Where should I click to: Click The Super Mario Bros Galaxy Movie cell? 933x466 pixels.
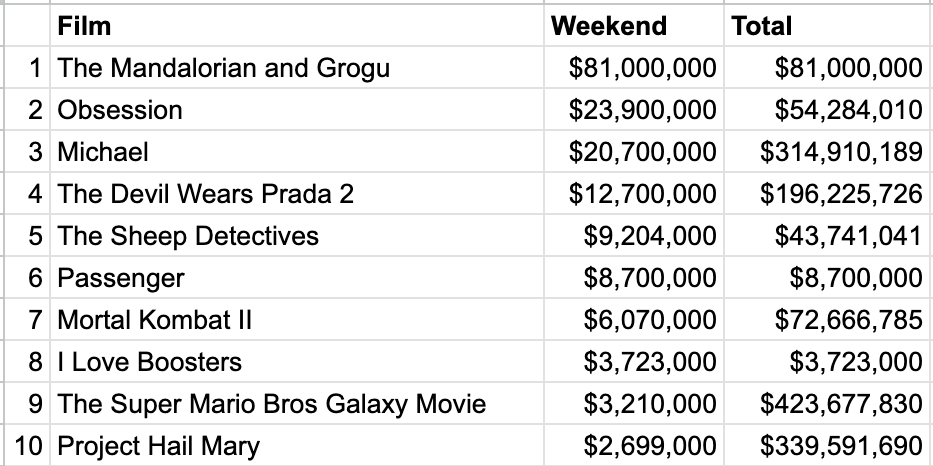point(297,404)
